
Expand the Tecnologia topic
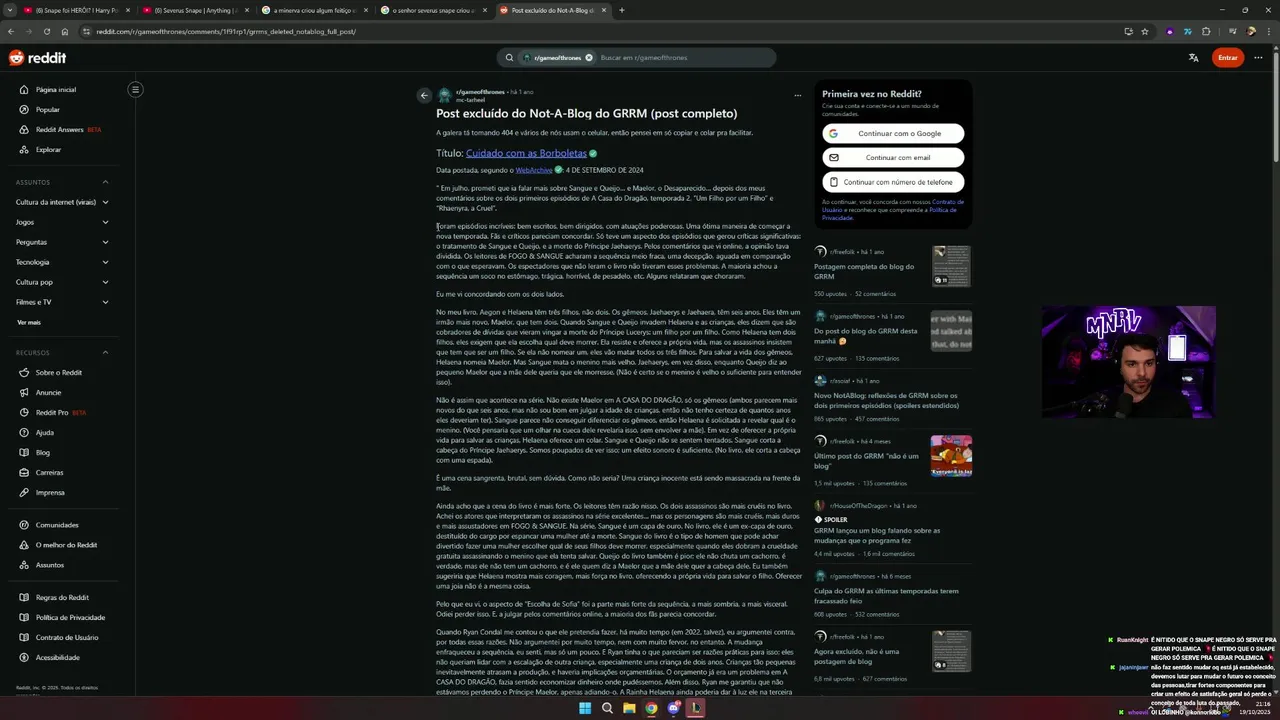pos(62,262)
